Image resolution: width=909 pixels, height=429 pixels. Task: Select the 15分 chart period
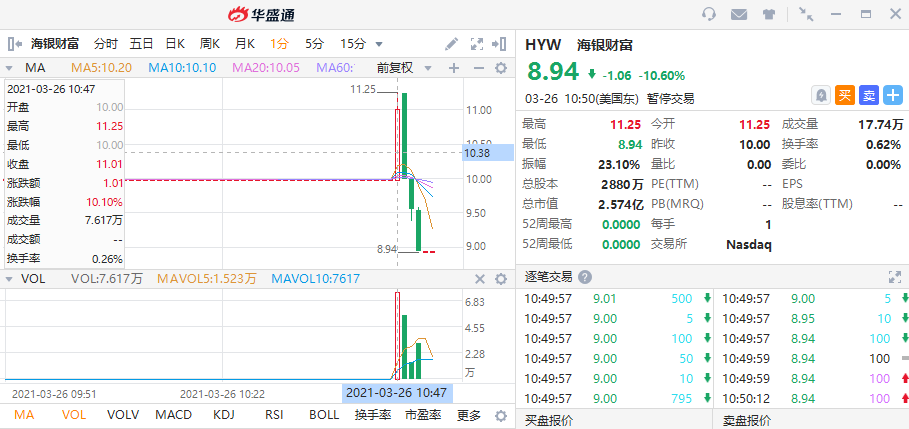click(x=353, y=43)
